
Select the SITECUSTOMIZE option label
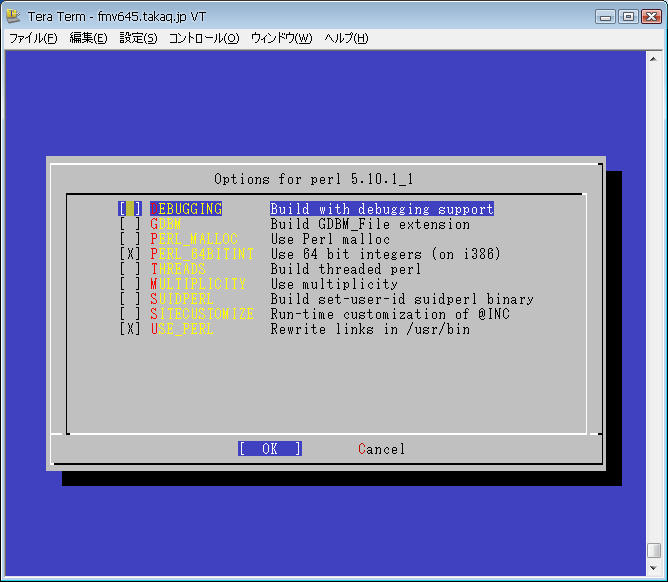point(202,314)
